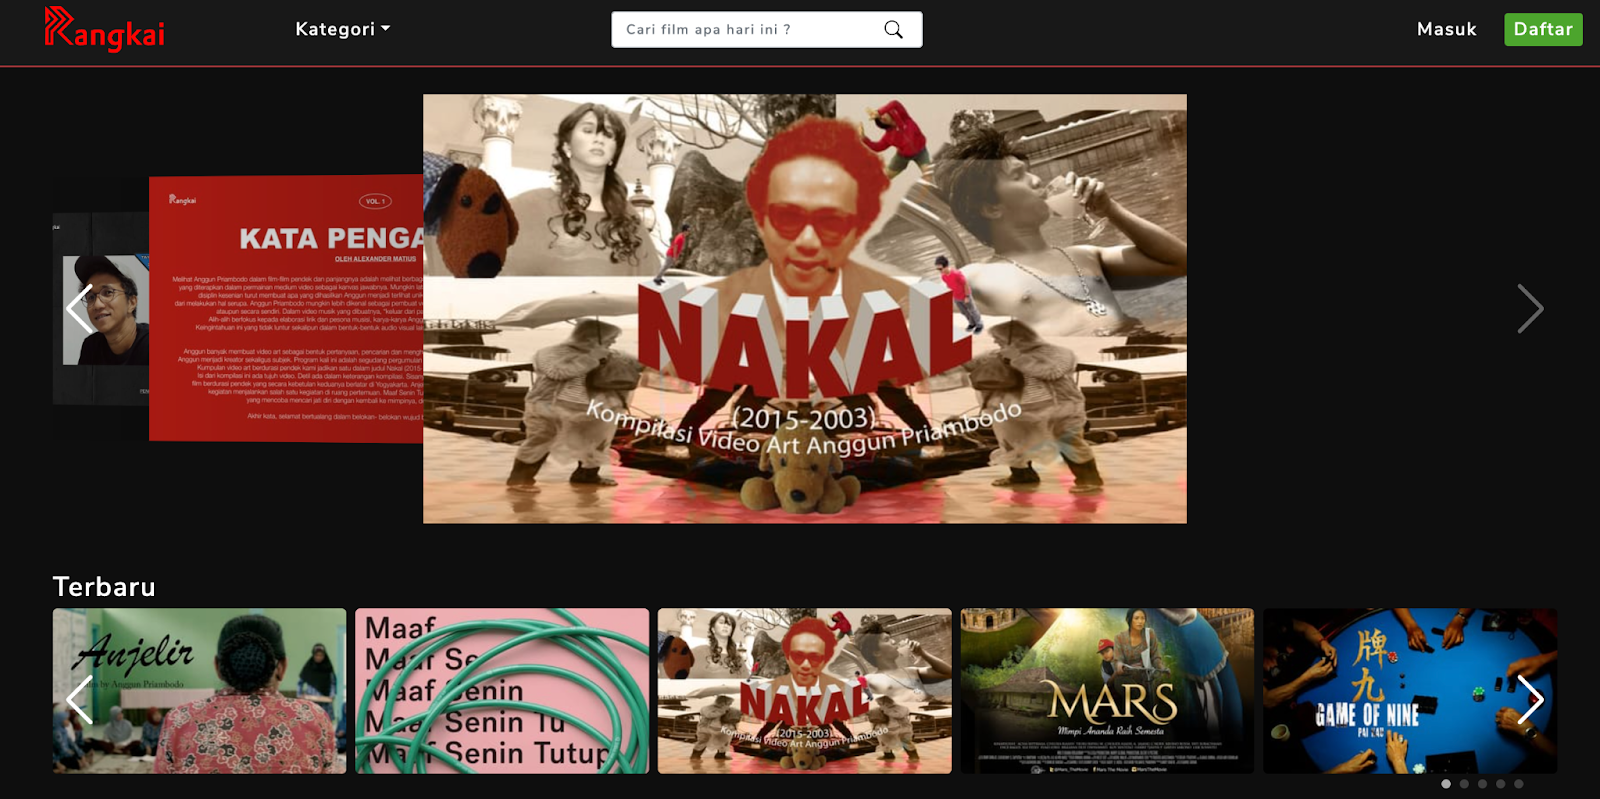The height and width of the screenshot is (799, 1600).
Task: Open the Maaf Senin Tutup film thumbnail
Action: [502, 691]
